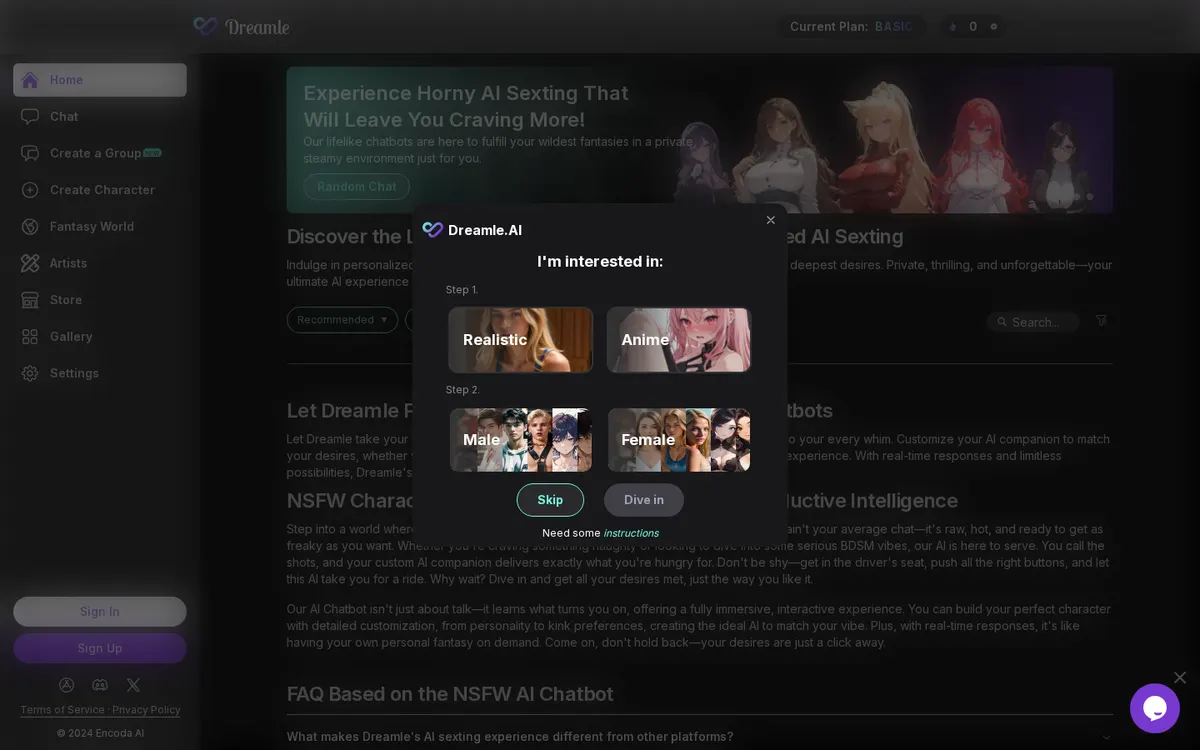Open the purple chat support bubble

tap(1155, 708)
